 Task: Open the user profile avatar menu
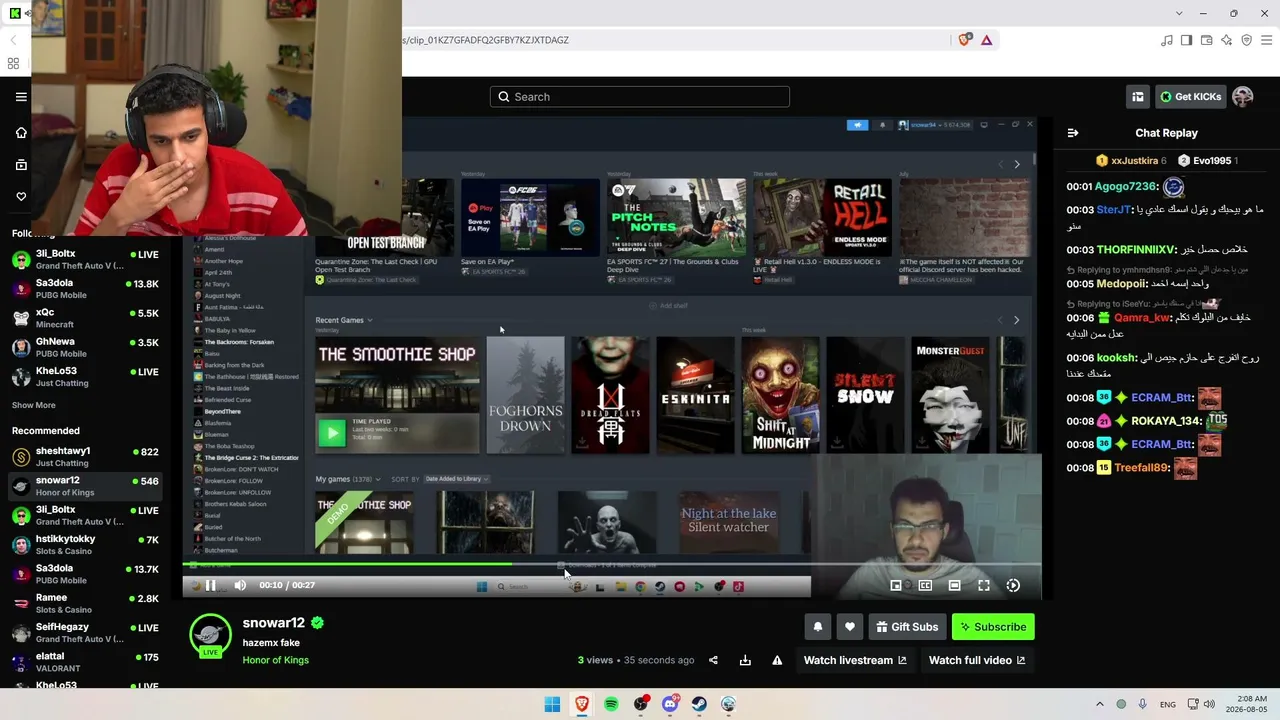[1243, 97]
